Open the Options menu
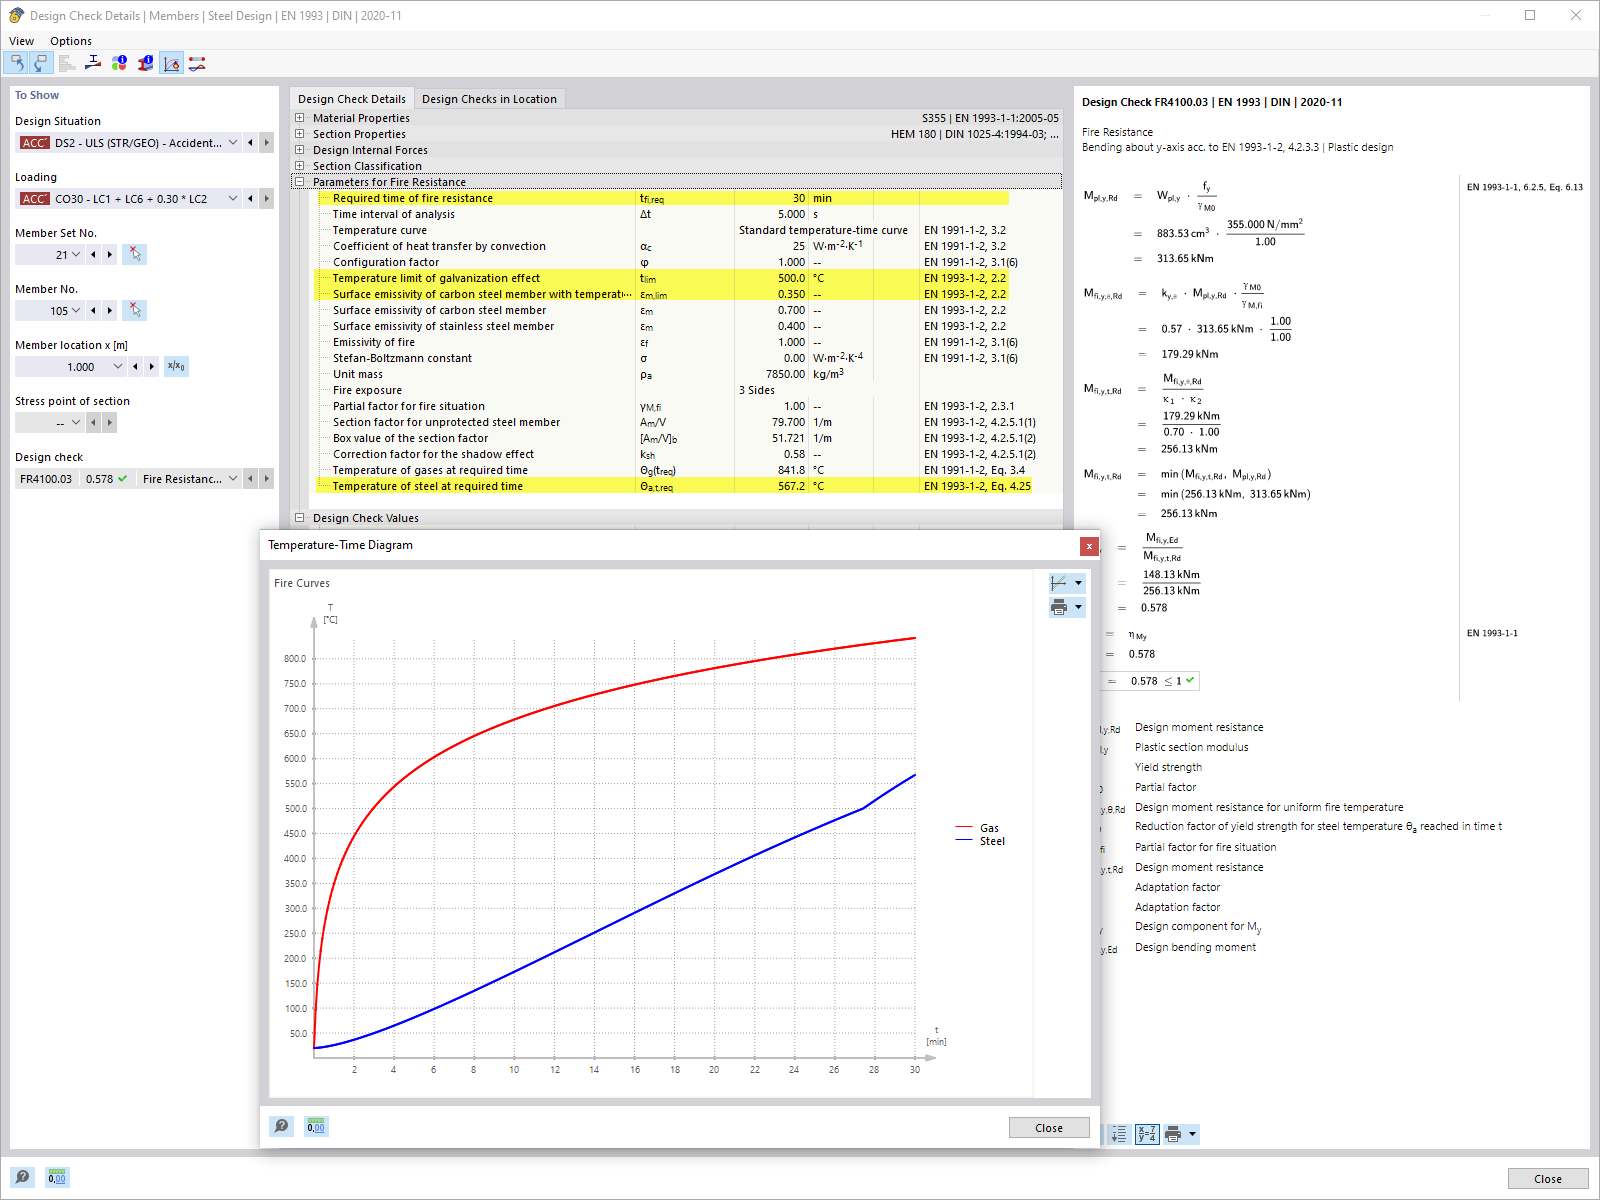1600x1200 pixels. [x=70, y=41]
